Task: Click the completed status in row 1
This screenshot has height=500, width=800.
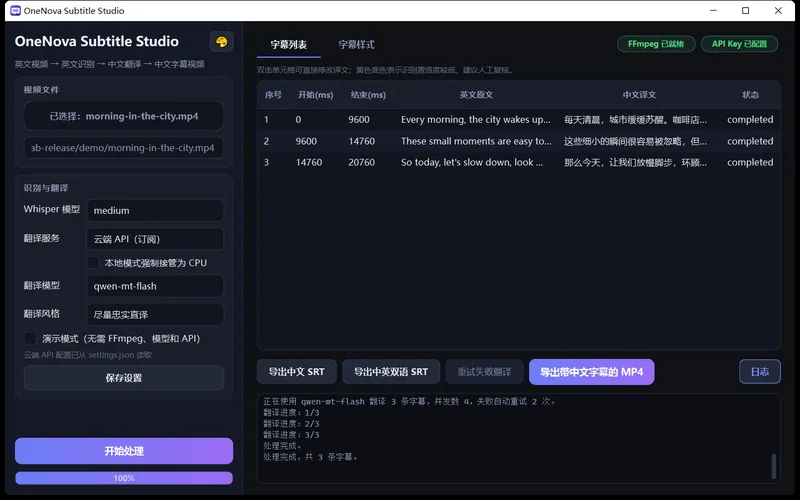Action: tap(750, 120)
